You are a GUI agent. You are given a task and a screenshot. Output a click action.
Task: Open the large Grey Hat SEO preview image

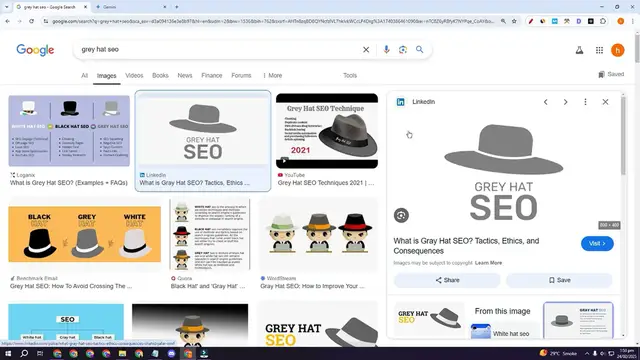click(503, 172)
